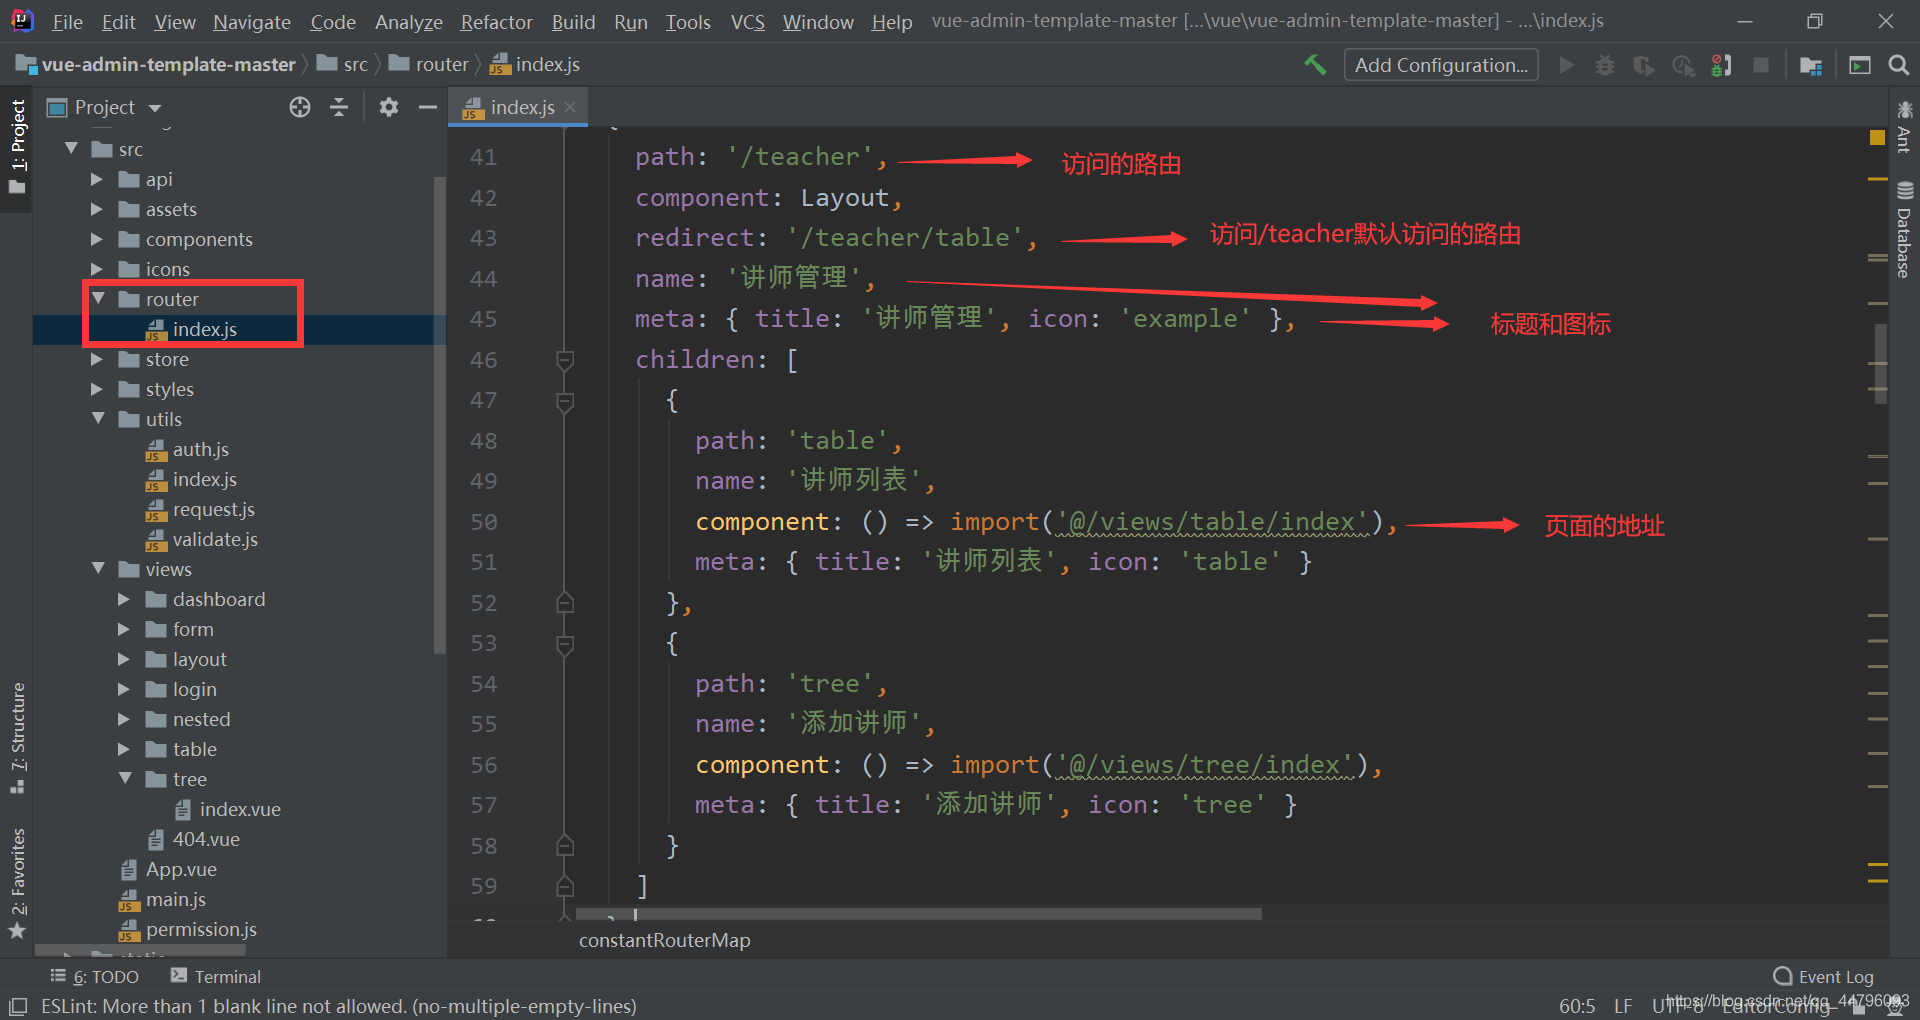Open the Tools menu

[x=688, y=21]
